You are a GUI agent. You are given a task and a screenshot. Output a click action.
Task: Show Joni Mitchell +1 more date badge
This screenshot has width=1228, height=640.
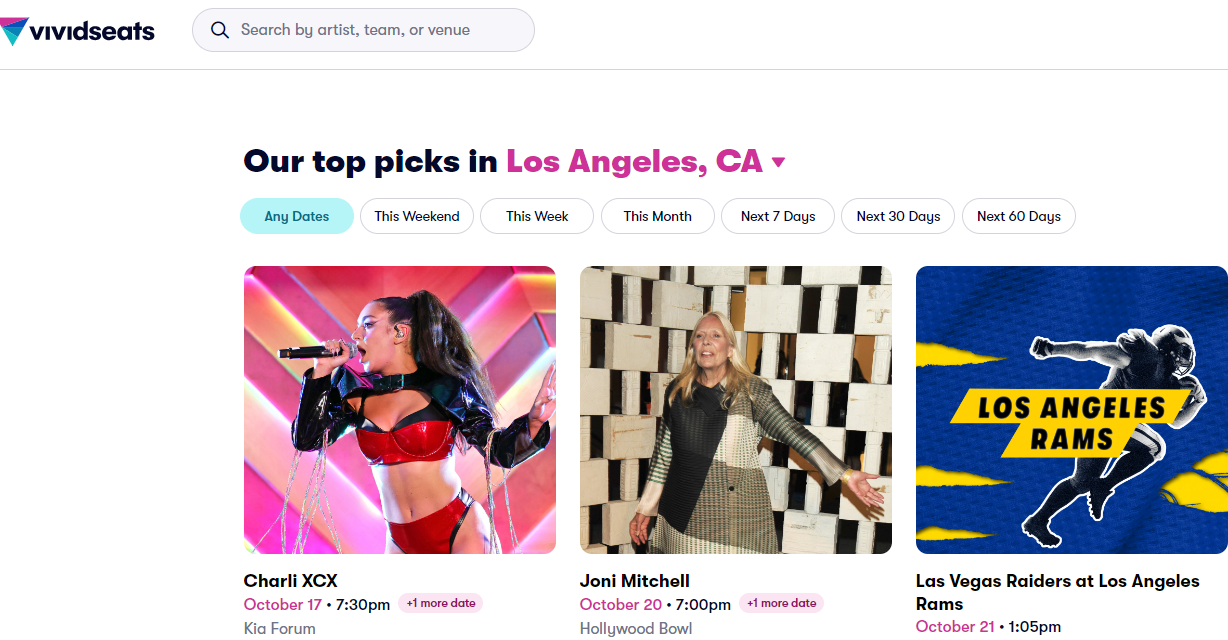[781, 604]
